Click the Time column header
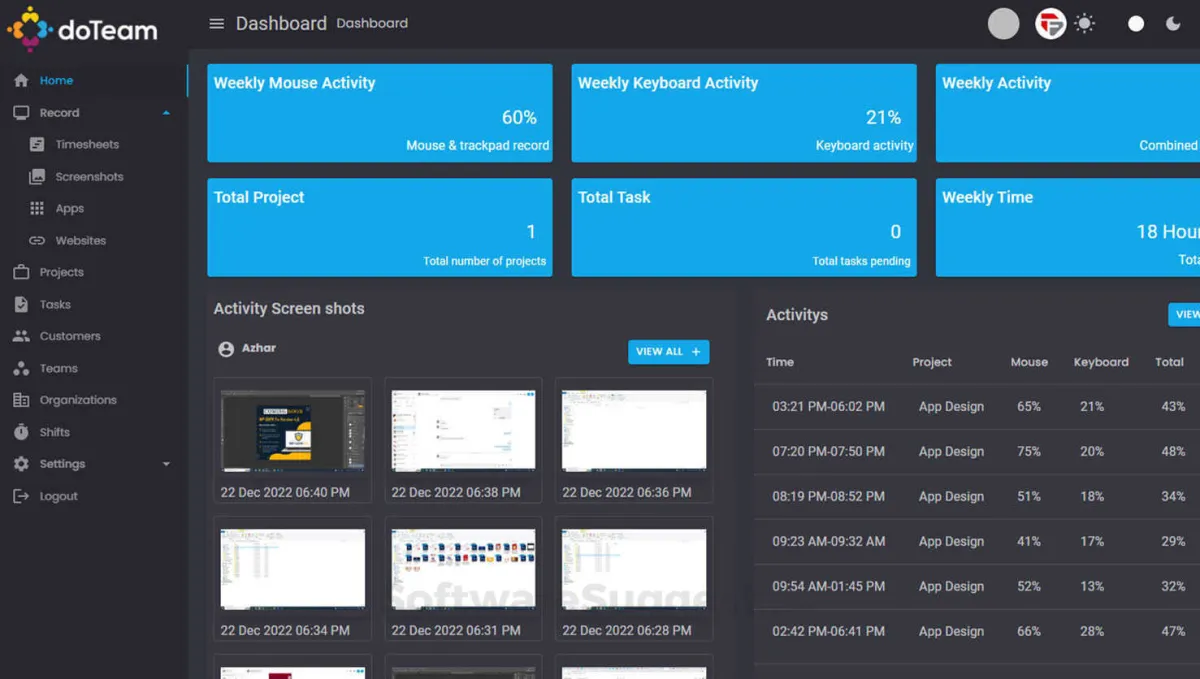Viewport: 1200px width, 679px height. [x=780, y=362]
